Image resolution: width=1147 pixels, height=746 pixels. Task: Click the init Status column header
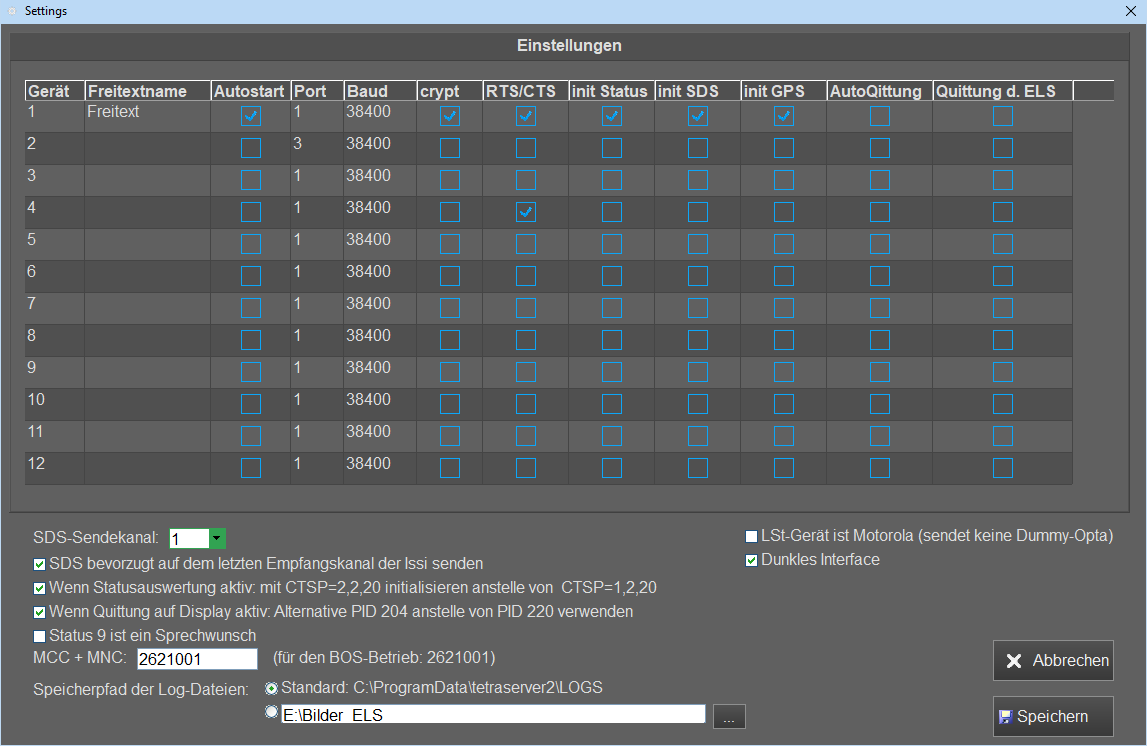click(612, 91)
